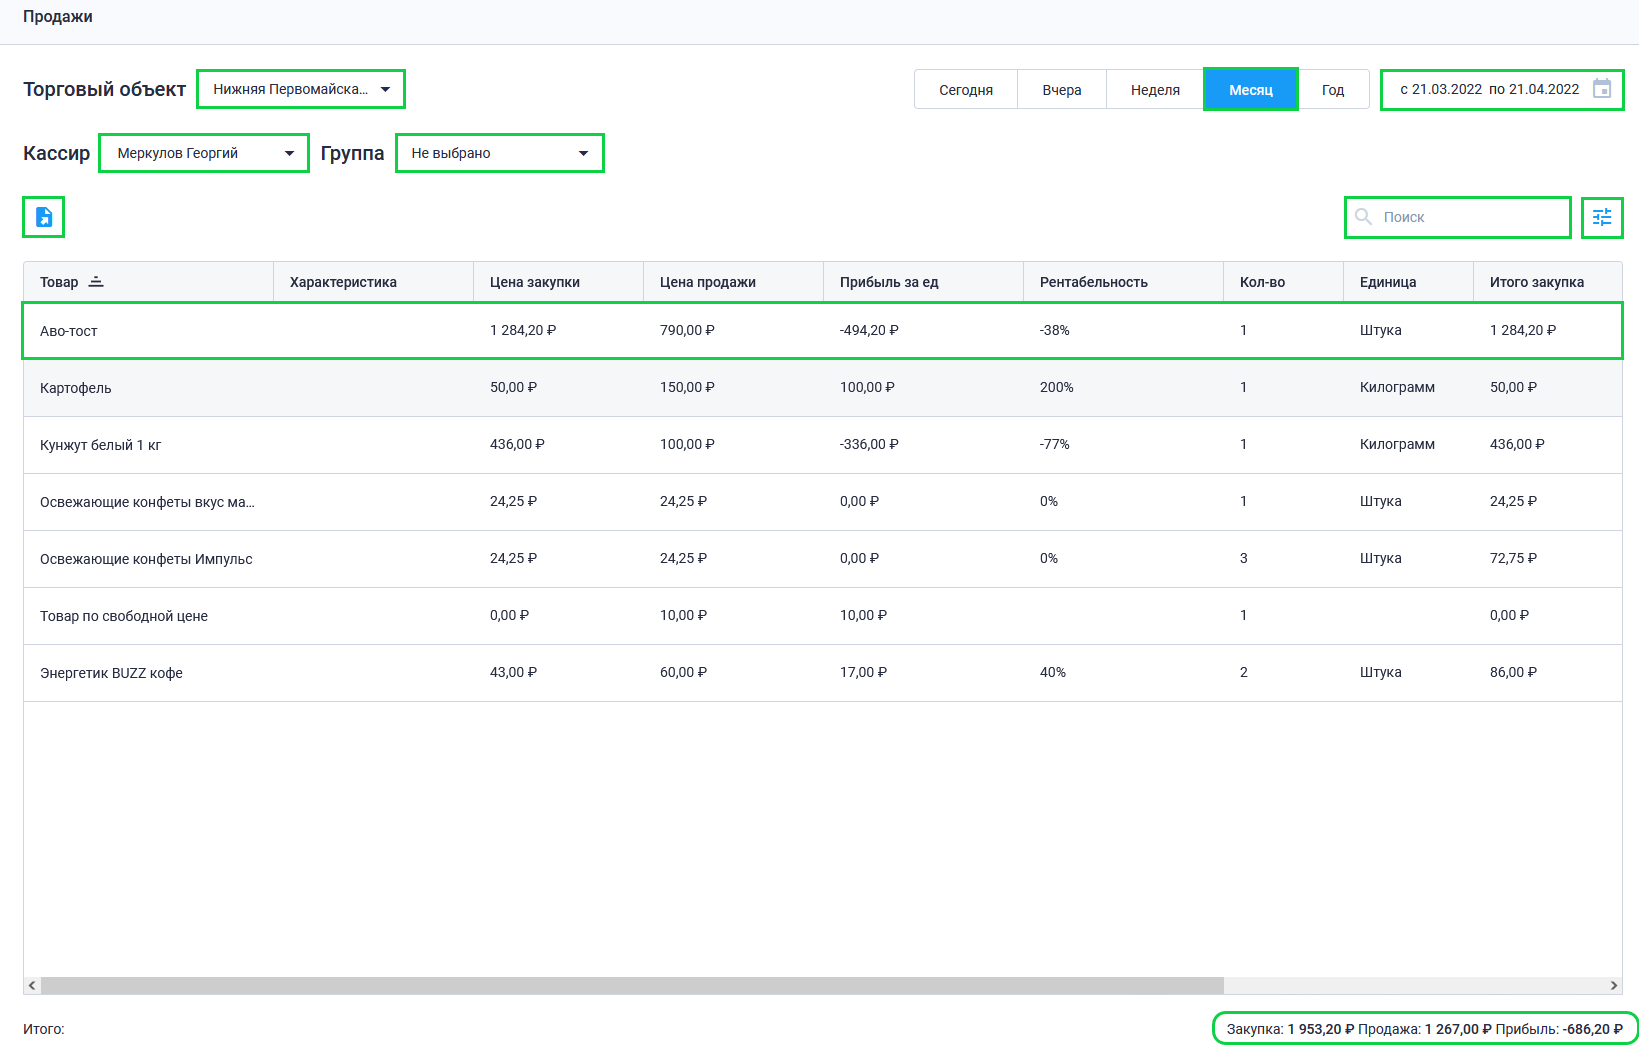Click the left scroll arrow of table
Image resolution: width=1639 pixels, height=1052 pixels.
tap(32, 986)
